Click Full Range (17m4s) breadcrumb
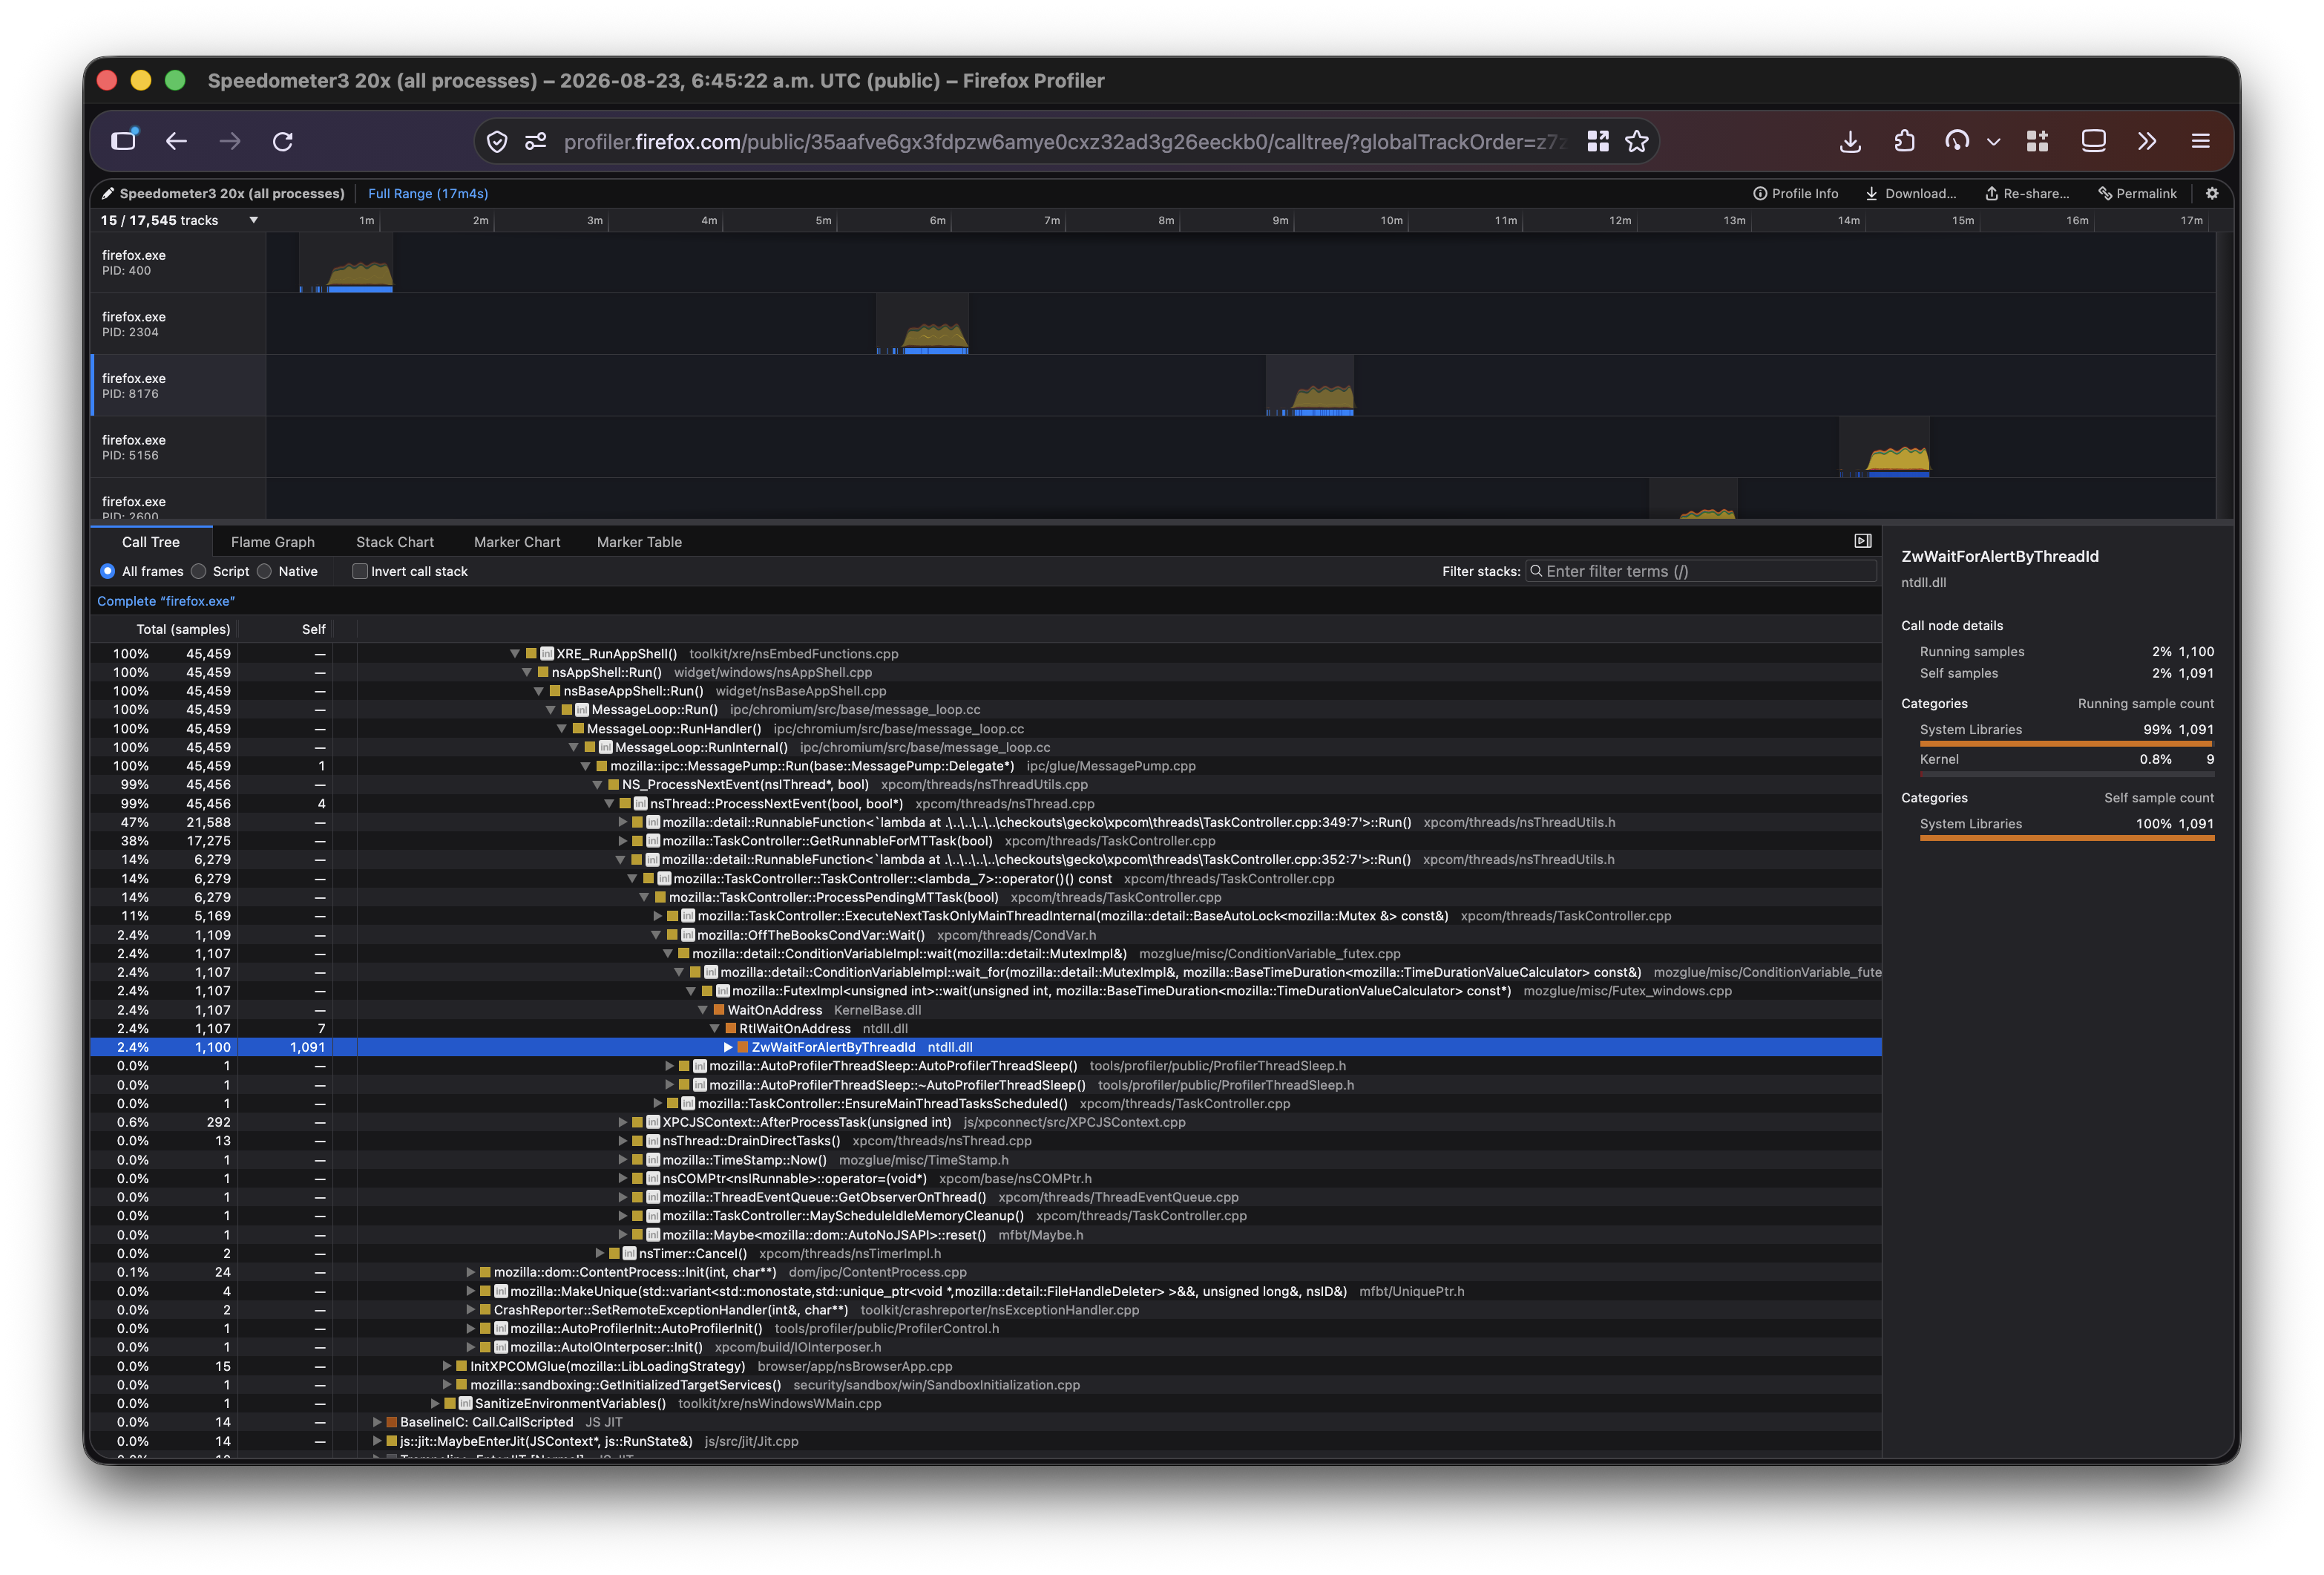The image size is (2324, 1575). pos(428,194)
